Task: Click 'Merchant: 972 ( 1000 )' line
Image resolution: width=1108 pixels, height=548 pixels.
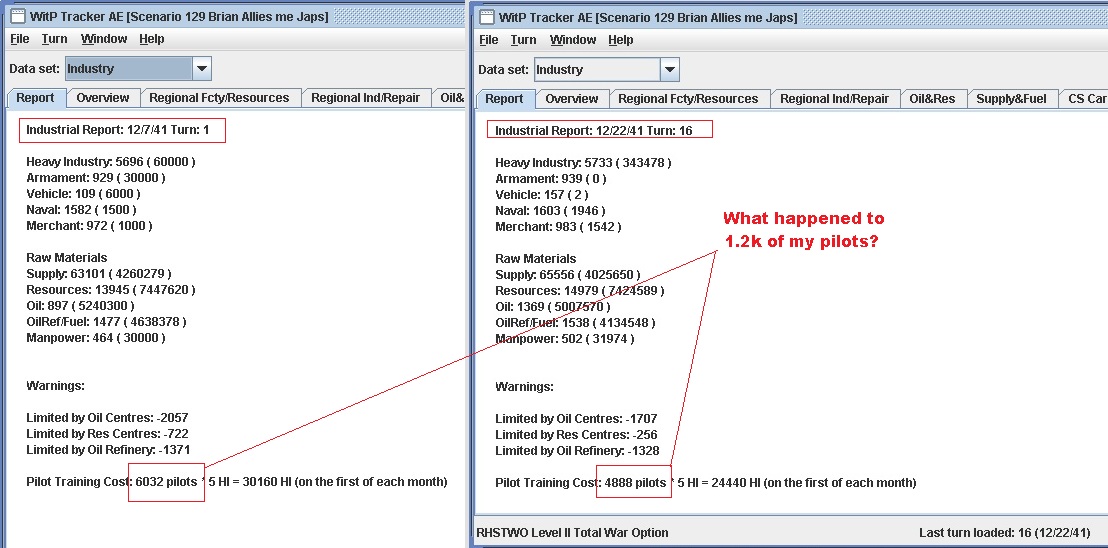Action: click(x=90, y=226)
